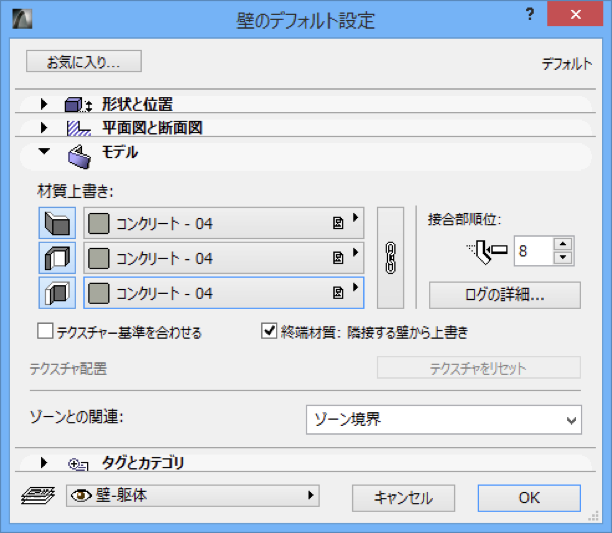
Task: Toggle the outside face material override icon
Action: pos(57,223)
